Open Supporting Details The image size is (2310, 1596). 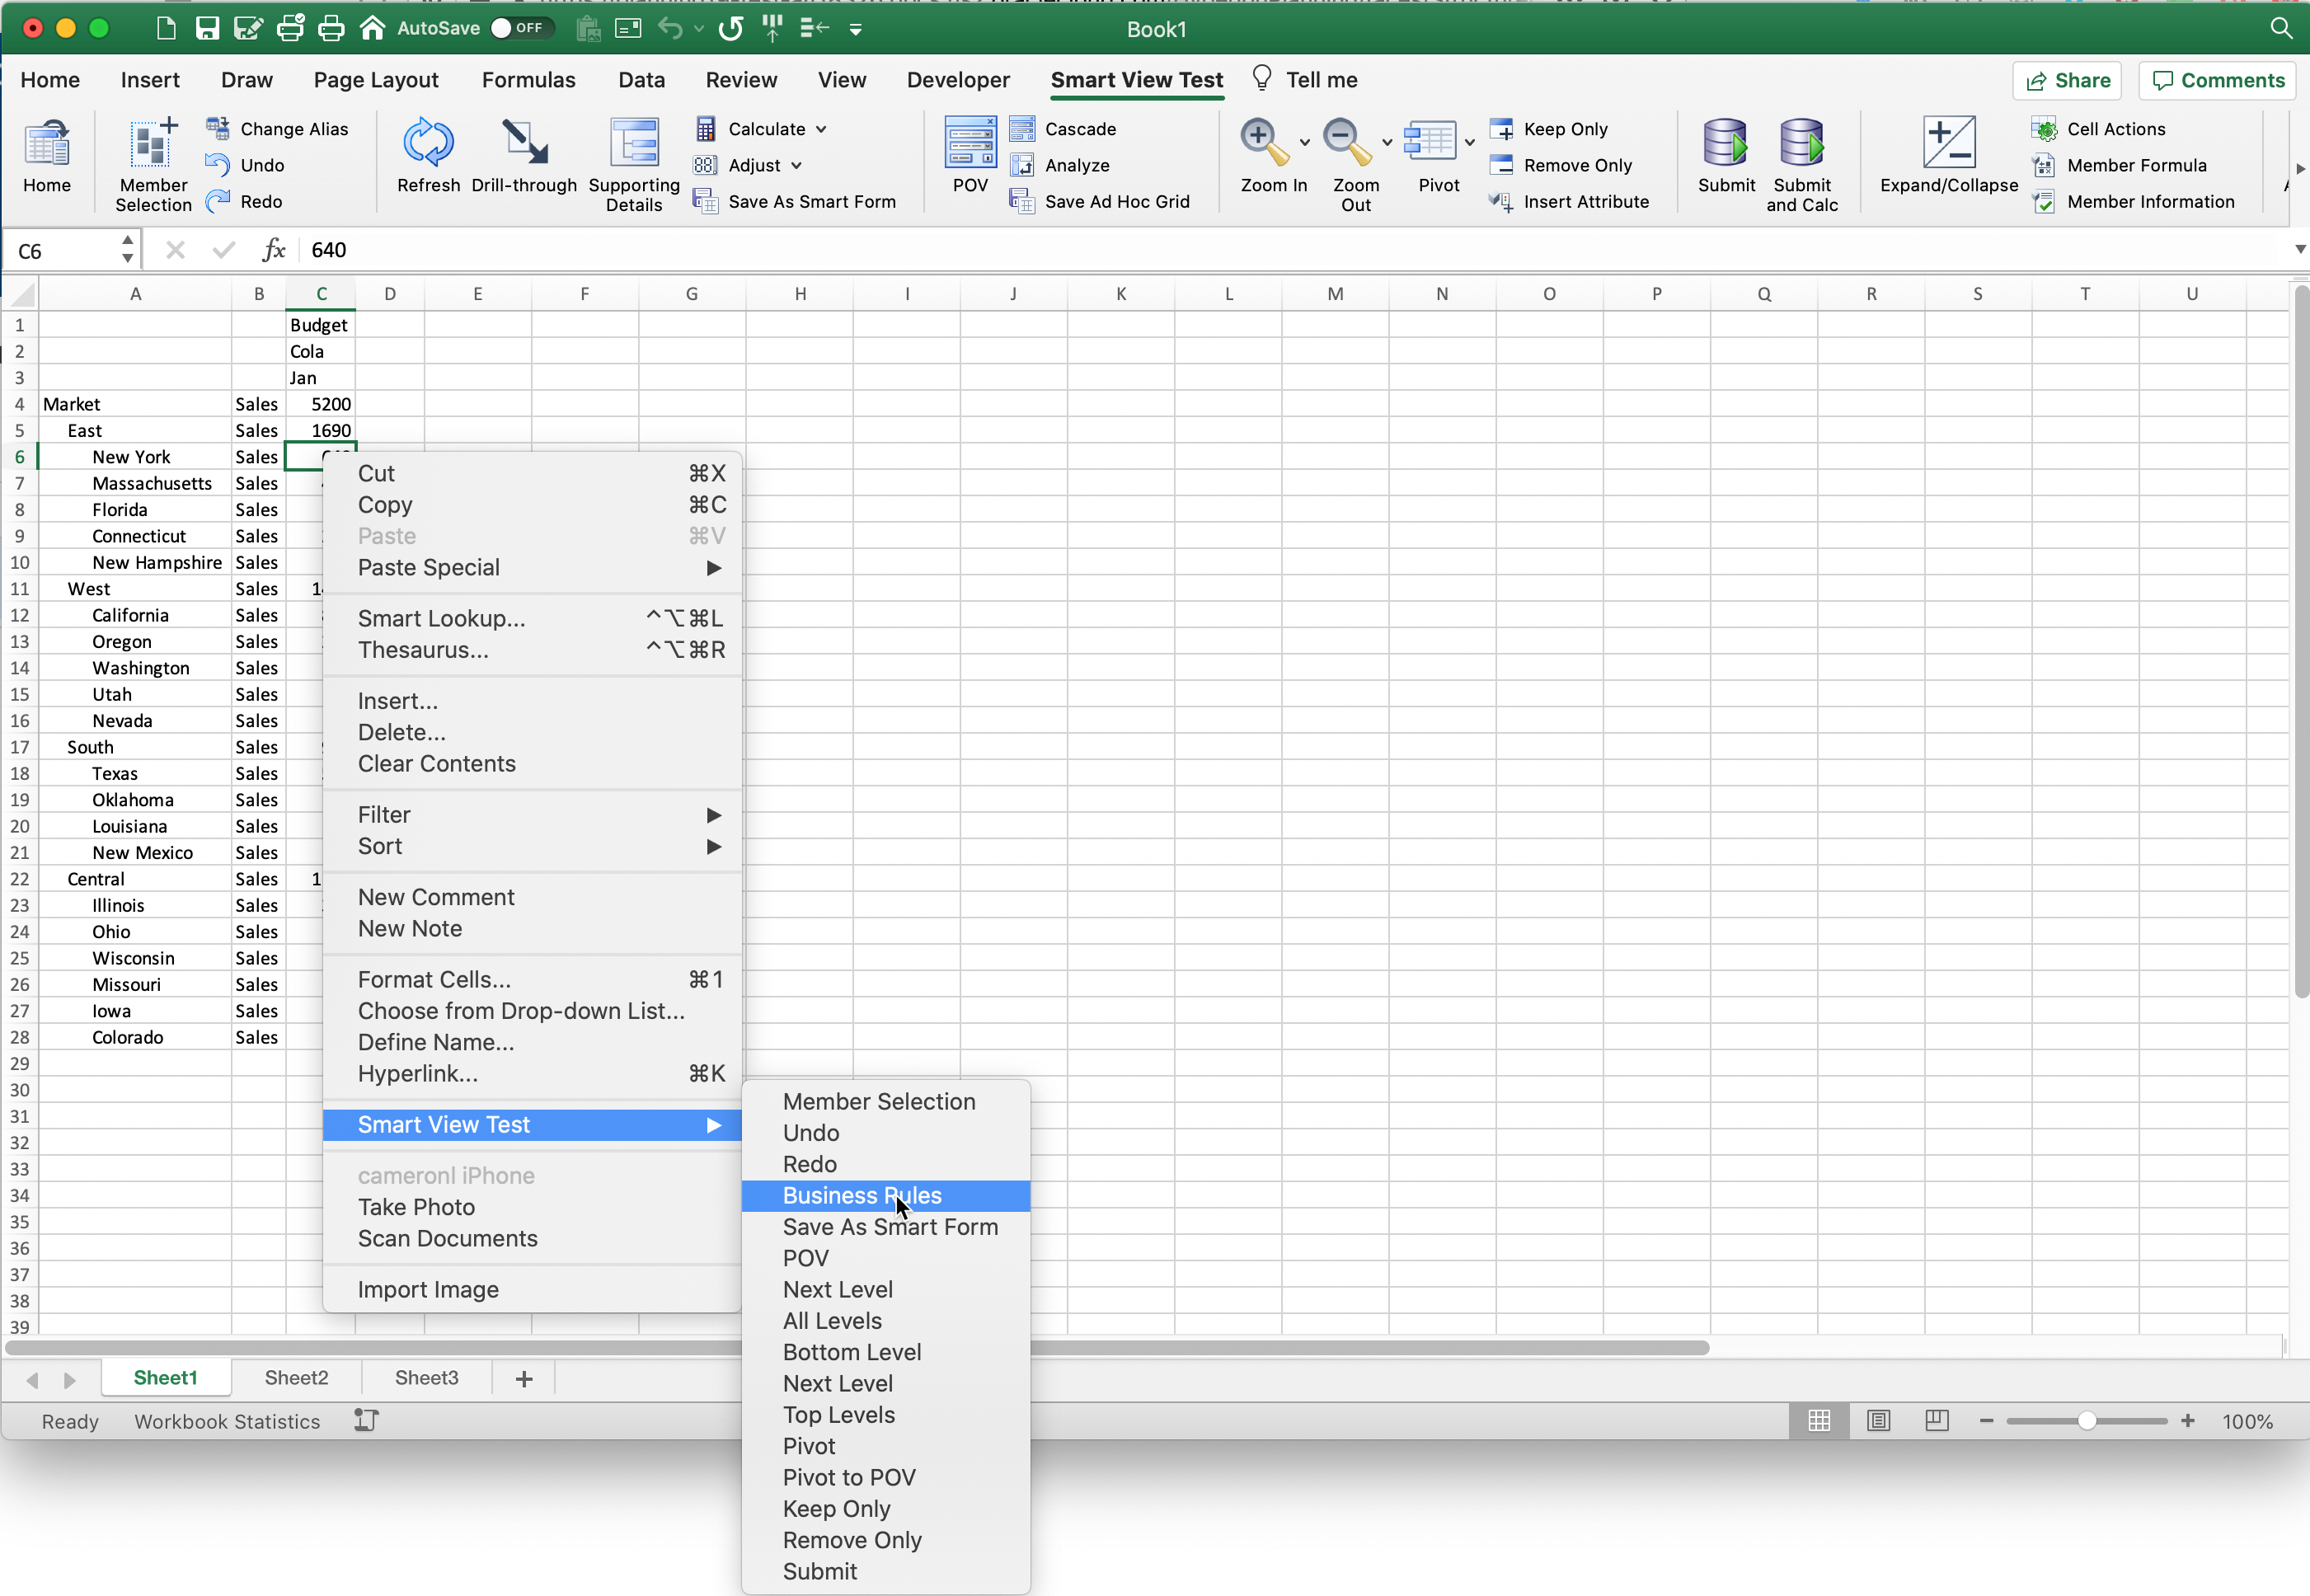(x=634, y=164)
